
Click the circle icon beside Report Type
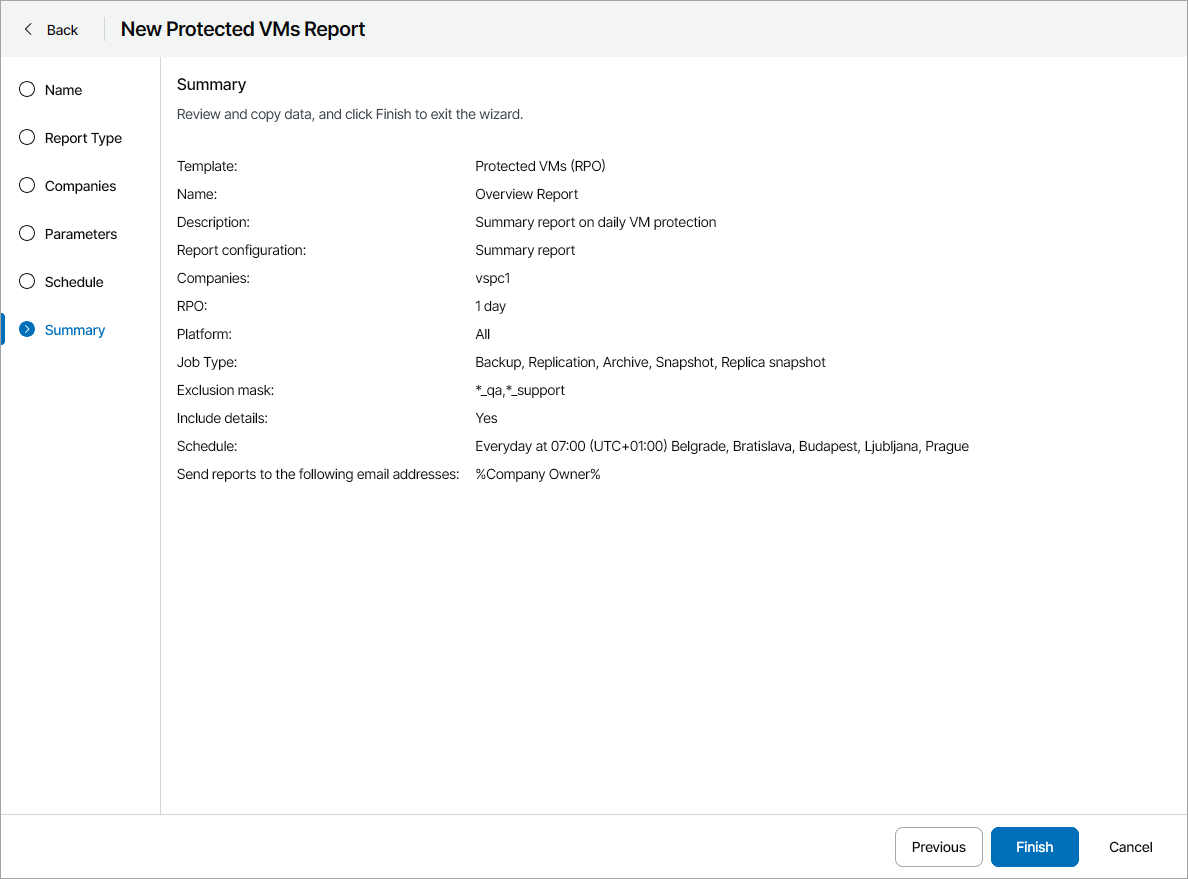[x=27, y=138]
